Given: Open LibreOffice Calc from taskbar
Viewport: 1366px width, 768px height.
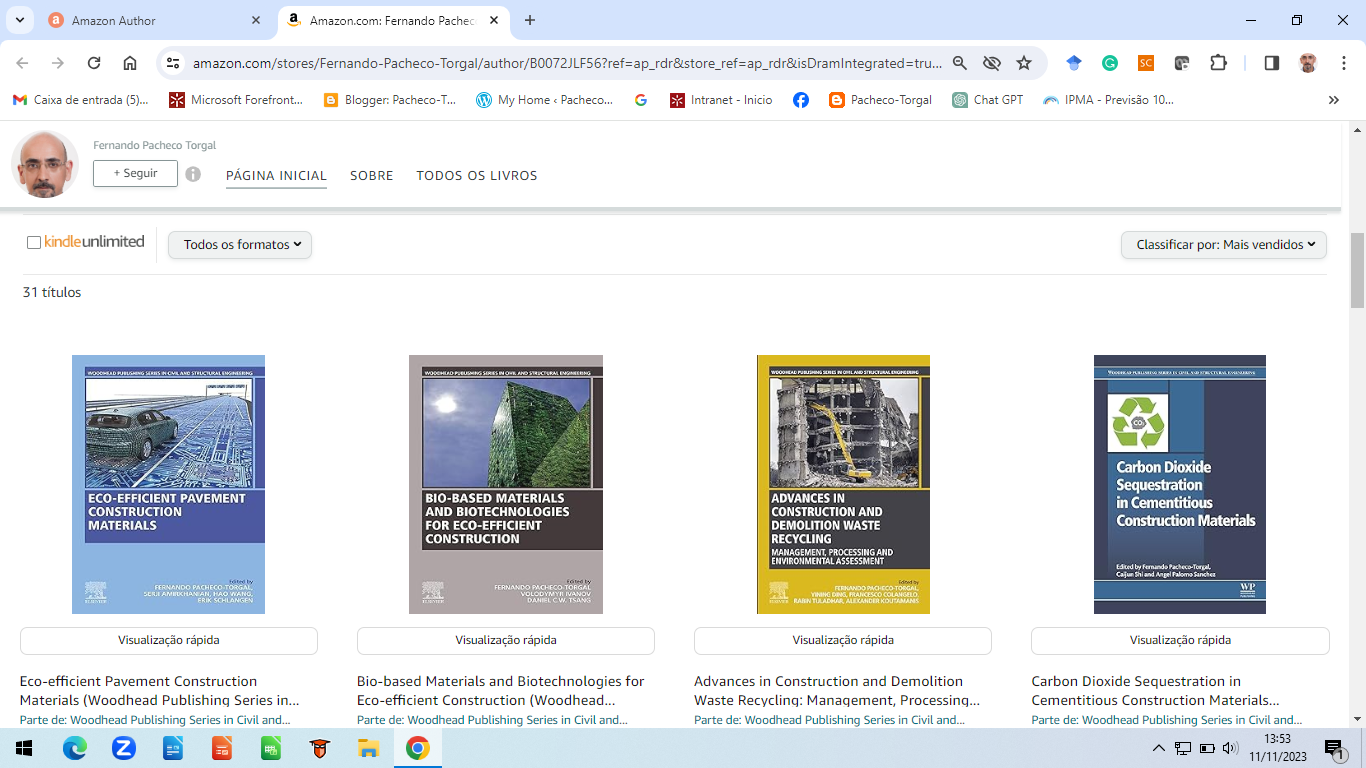Looking at the screenshot, I should pyautogui.click(x=271, y=748).
